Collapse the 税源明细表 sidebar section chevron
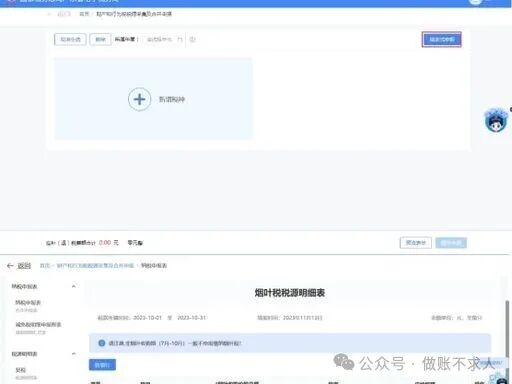Screen dimensions: 512x384 [x=74, y=354]
